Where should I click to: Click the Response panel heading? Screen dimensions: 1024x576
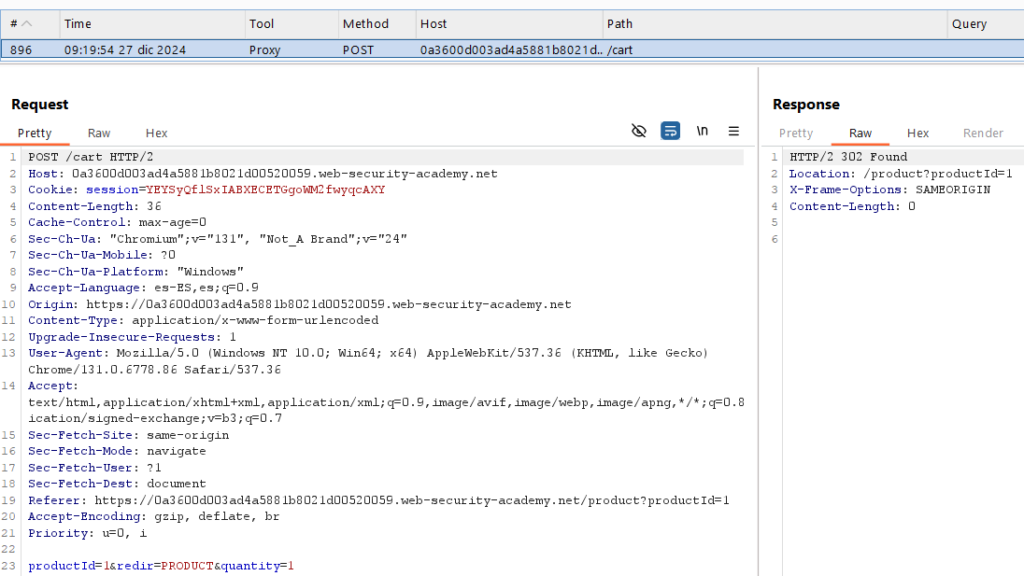click(806, 104)
